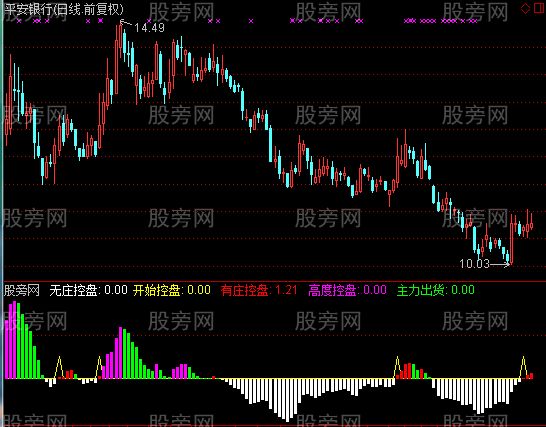This screenshot has height=427, width=546.
Task: Click the chart title 平安银行(日线.前复权)
Action: click(x=64, y=9)
